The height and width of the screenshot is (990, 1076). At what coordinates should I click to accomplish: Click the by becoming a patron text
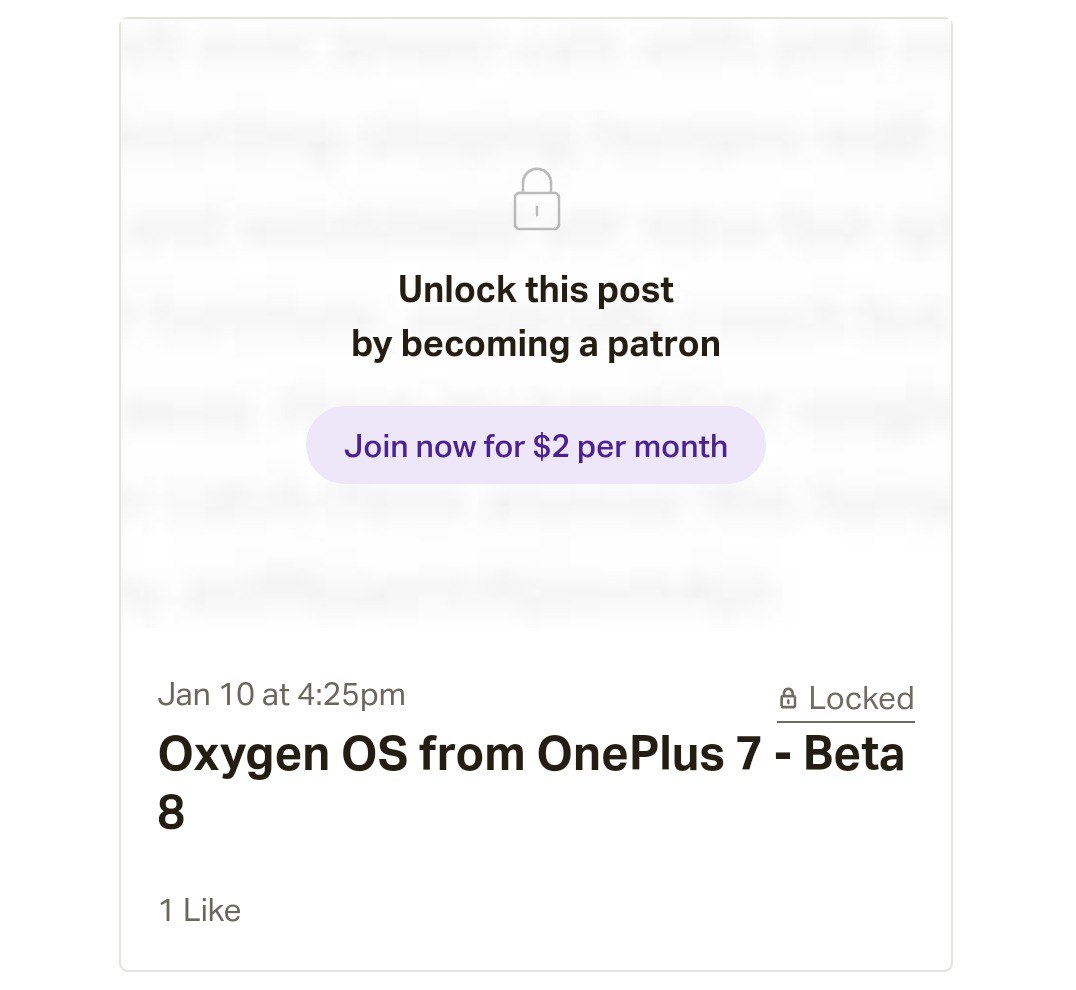click(x=536, y=344)
